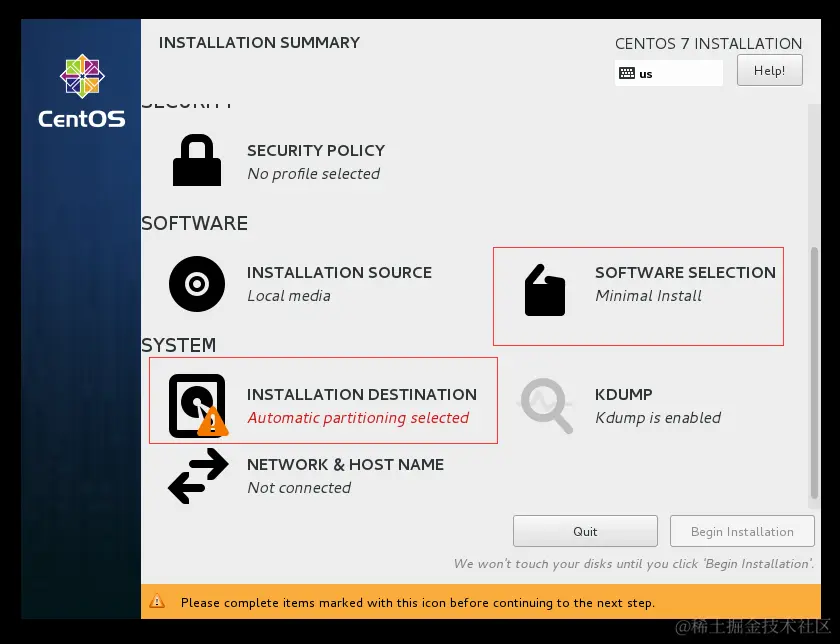Screen dimensions: 840x644
Task: Click the SOFTWARE section heading
Action: (x=194, y=223)
